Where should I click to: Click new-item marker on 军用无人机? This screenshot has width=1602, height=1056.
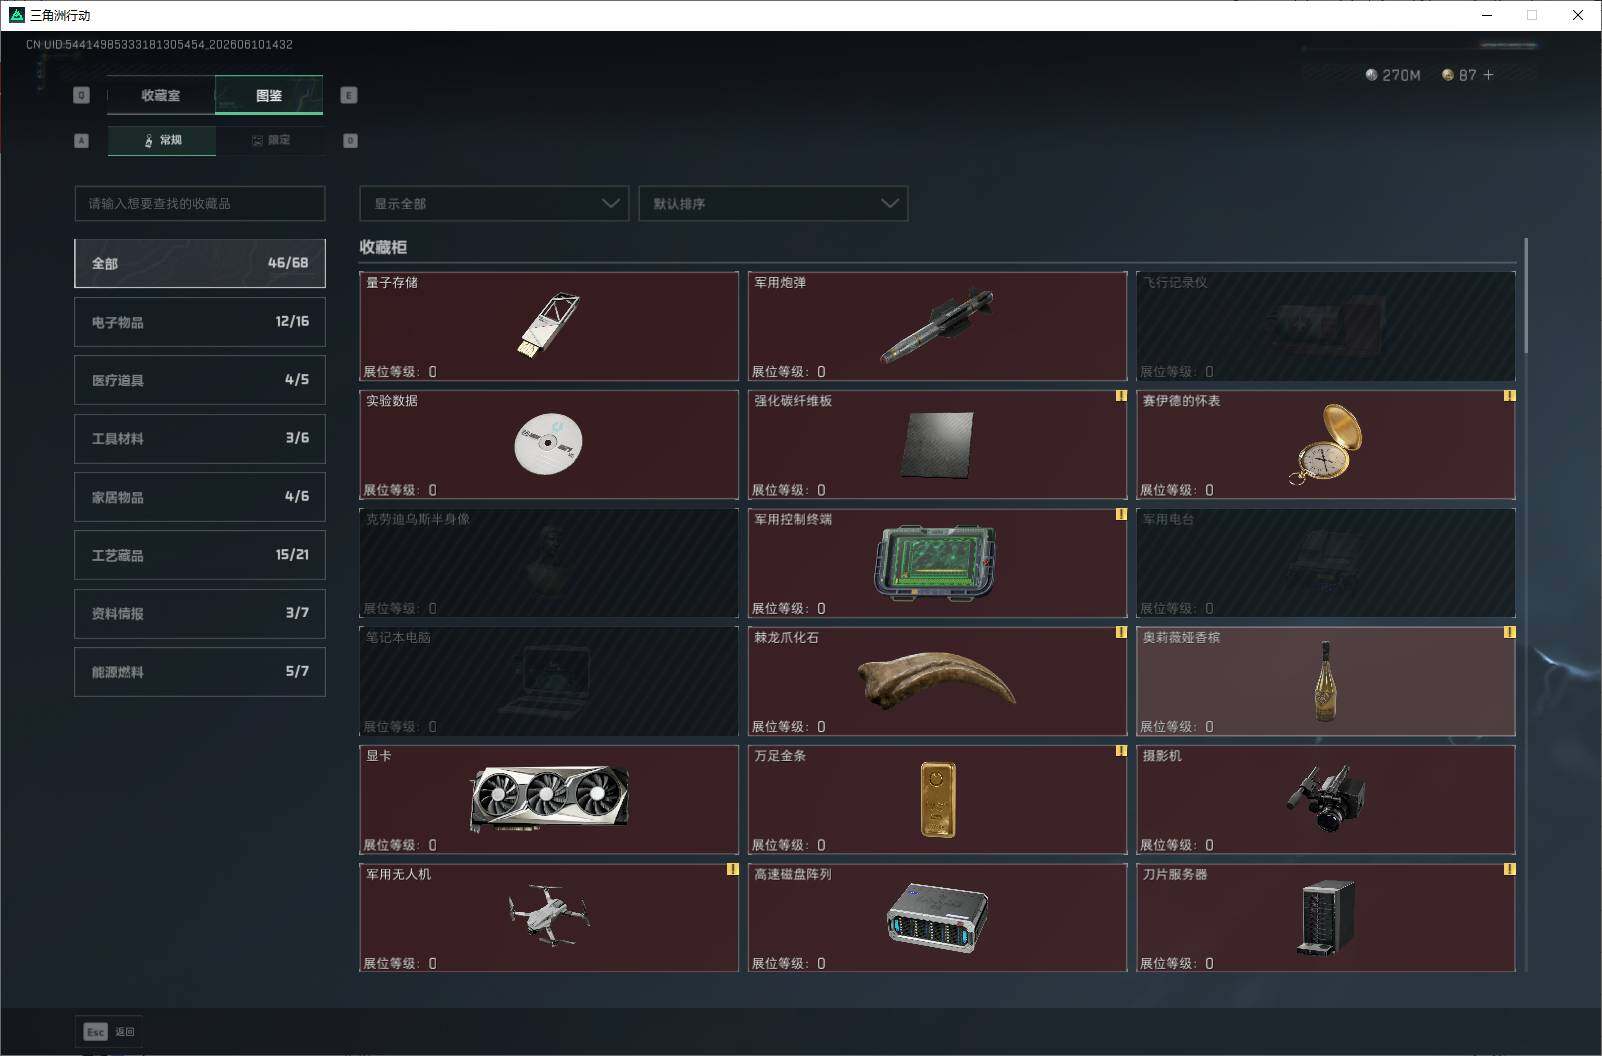tap(732, 869)
